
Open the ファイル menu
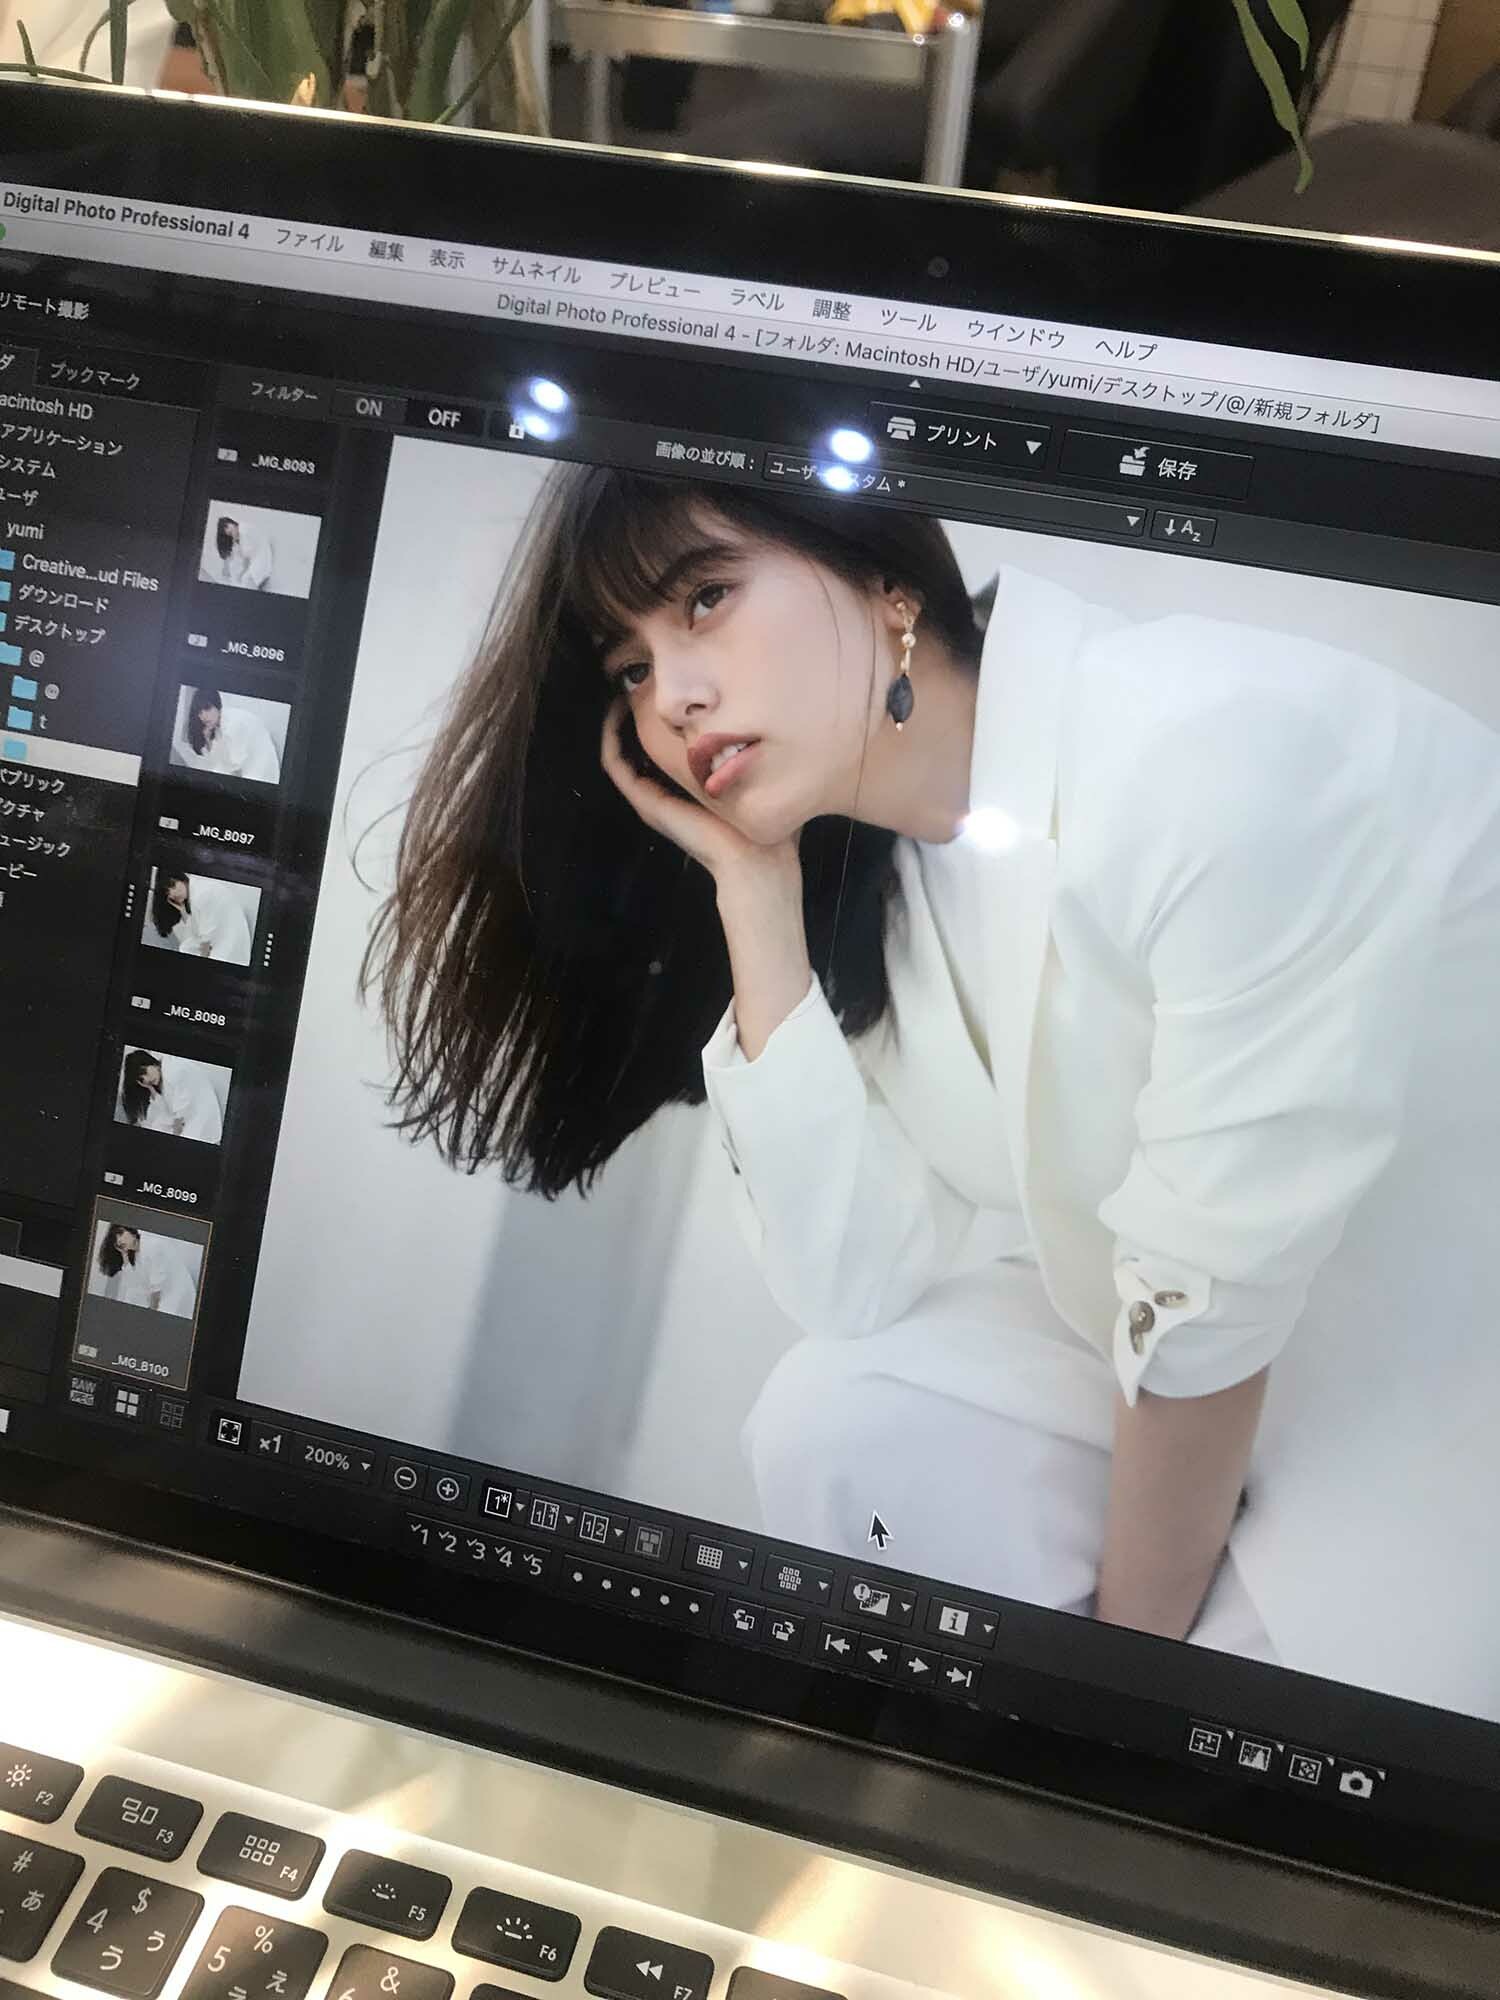tap(309, 240)
